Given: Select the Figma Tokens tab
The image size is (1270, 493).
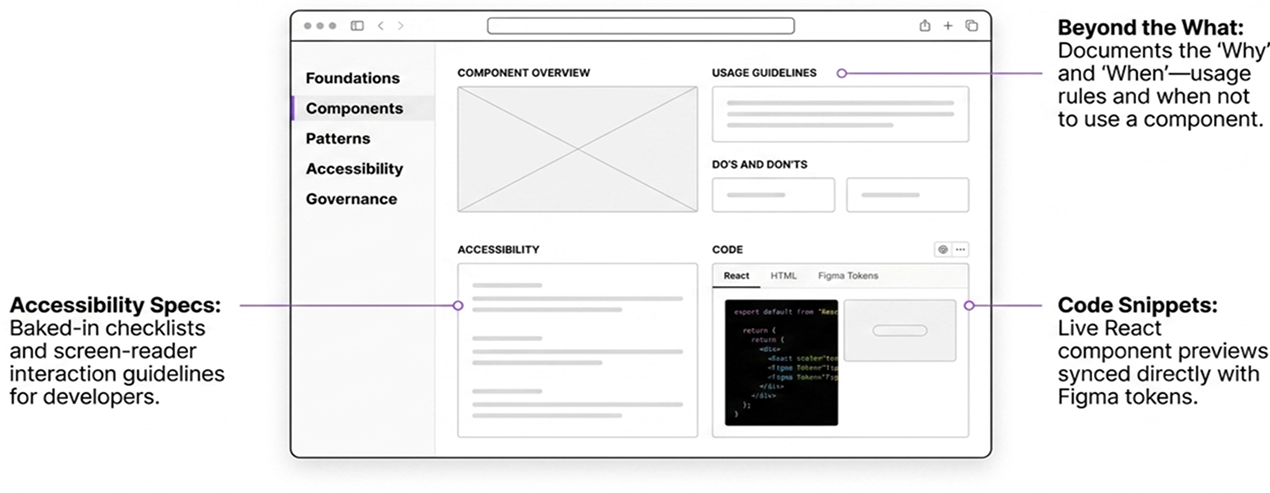Looking at the screenshot, I should [x=848, y=276].
